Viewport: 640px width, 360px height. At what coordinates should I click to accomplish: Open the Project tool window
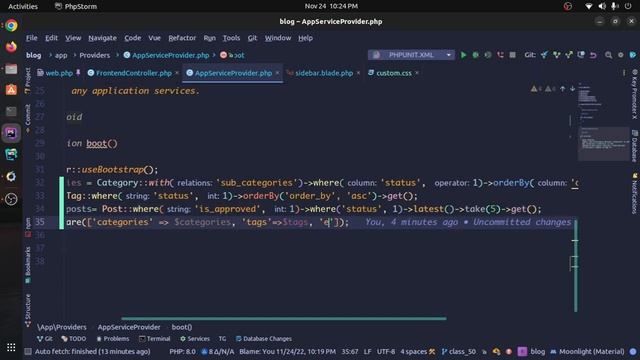tap(28, 80)
